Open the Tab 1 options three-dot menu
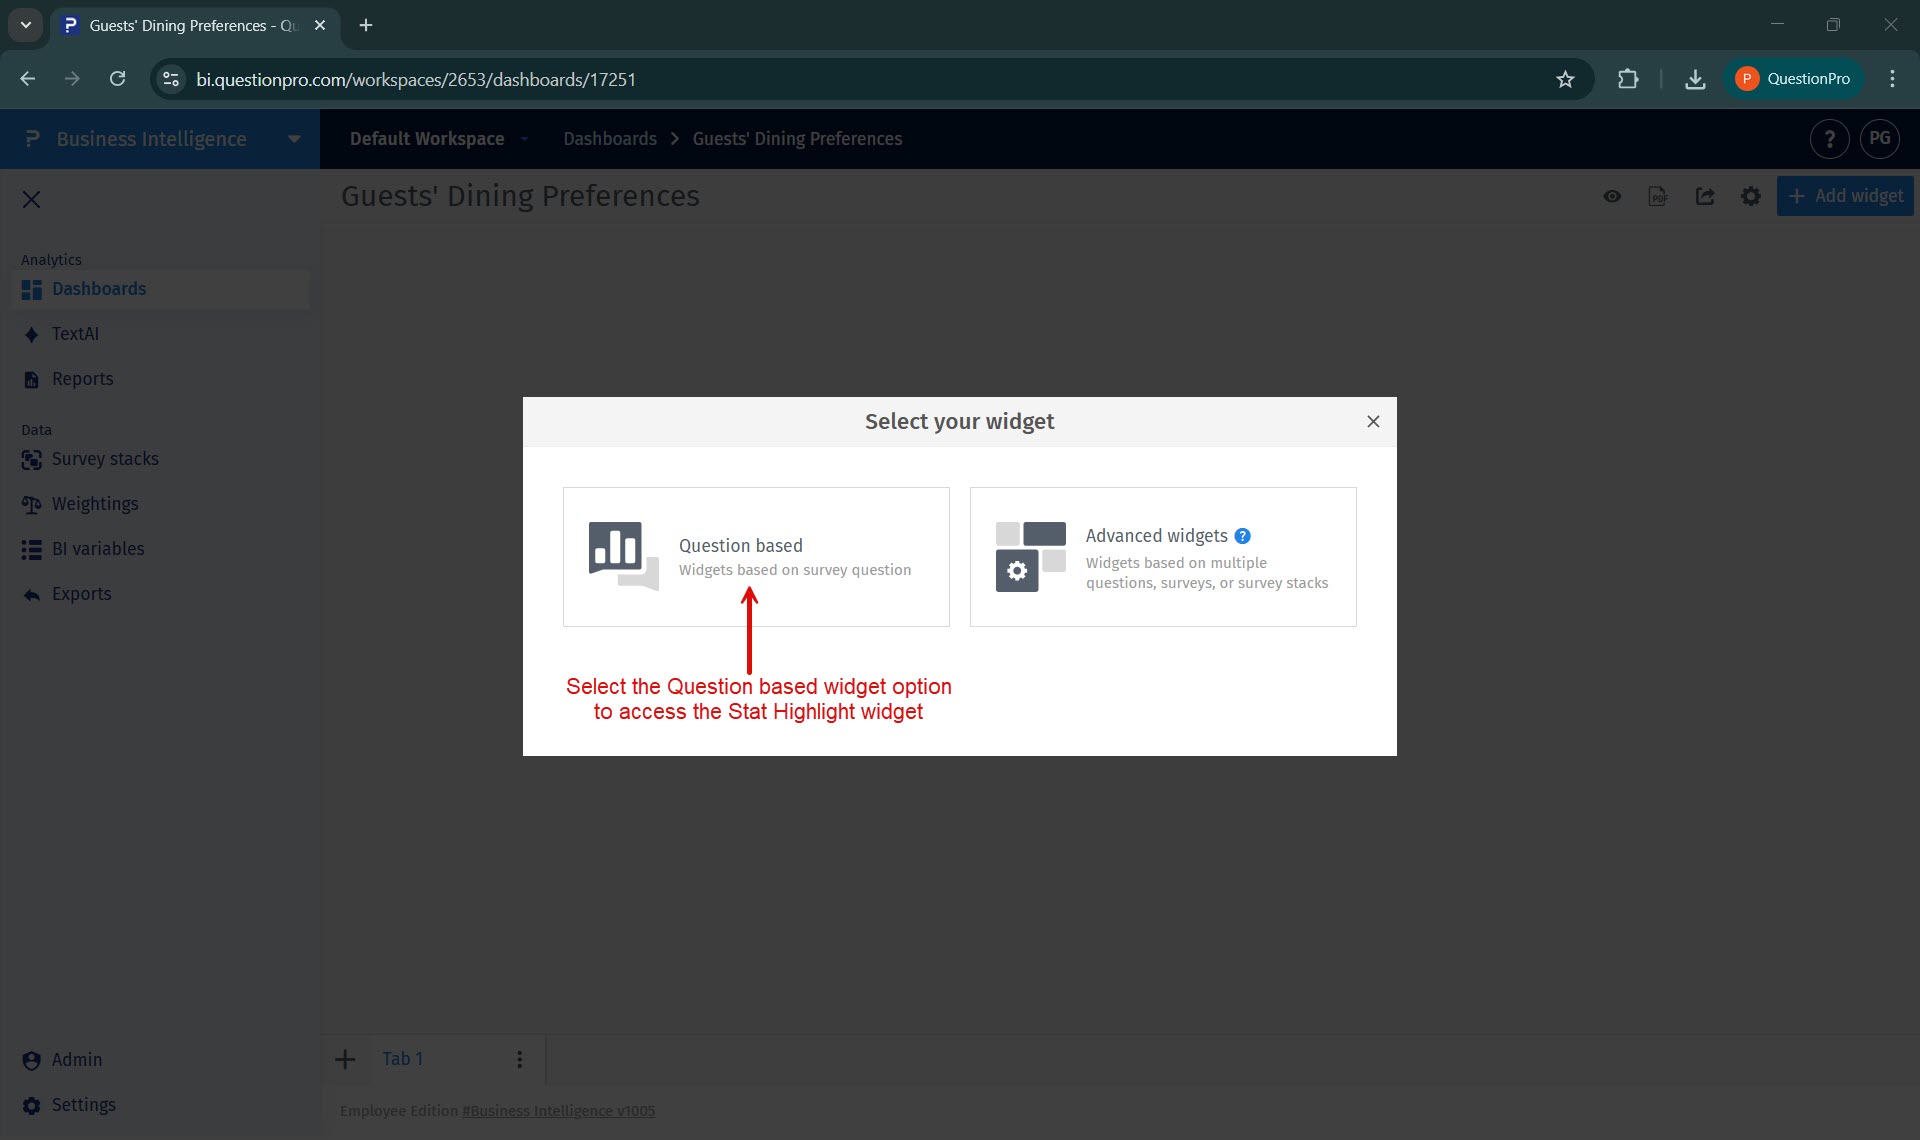 click(519, 1059)
